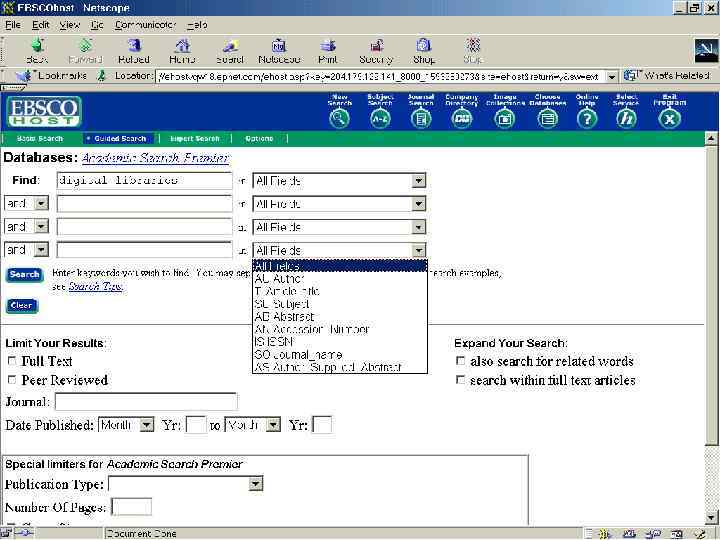Screen dimensions: 720x540
Task: Switch to Basic Search tab
Action: (39, 138)
